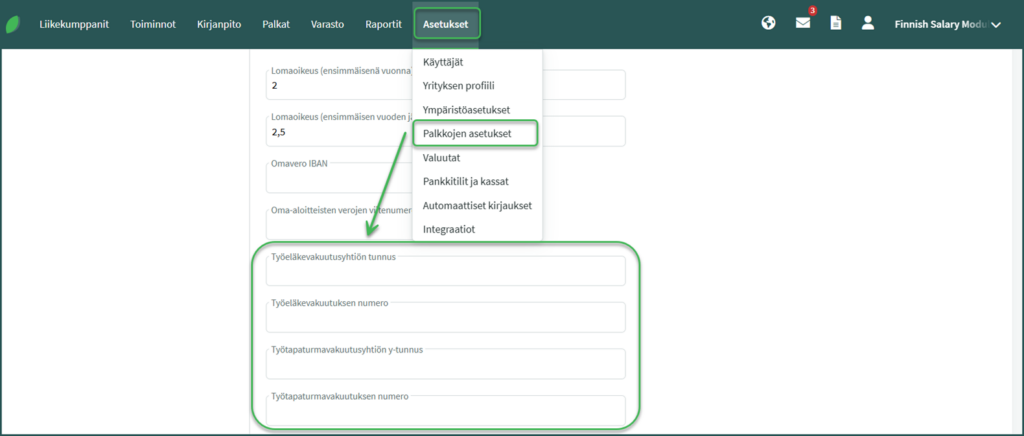Open the Palkat menu
This screenshot has width=1024, height=436.
click(276, 24)
